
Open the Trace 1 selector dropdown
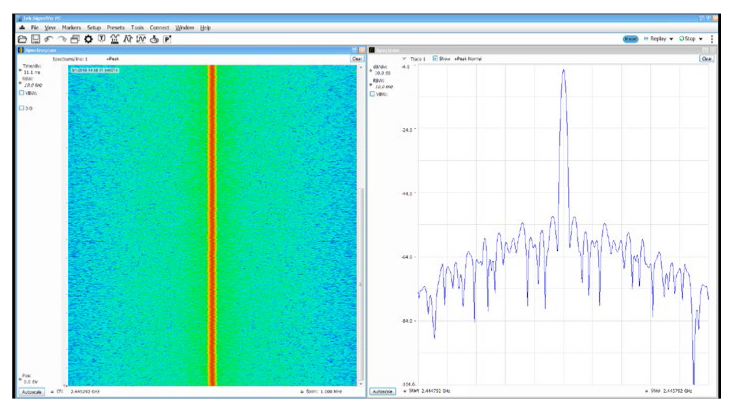[x=404, y=59]
